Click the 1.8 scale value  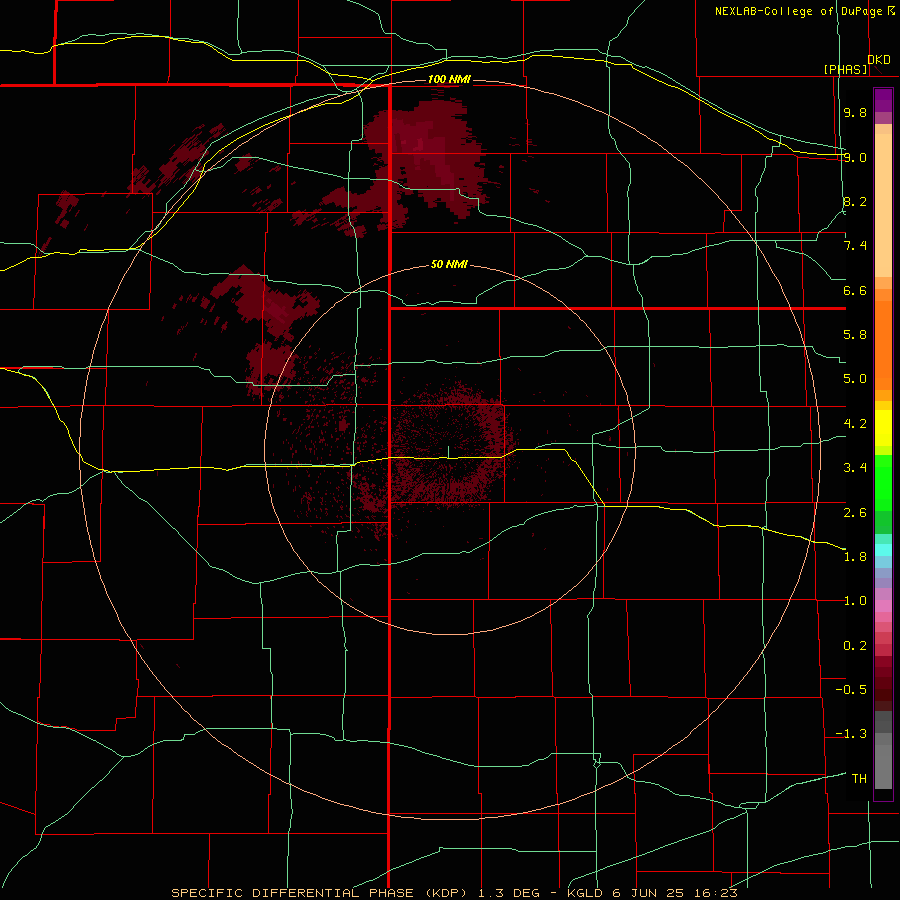click(855, 557)
